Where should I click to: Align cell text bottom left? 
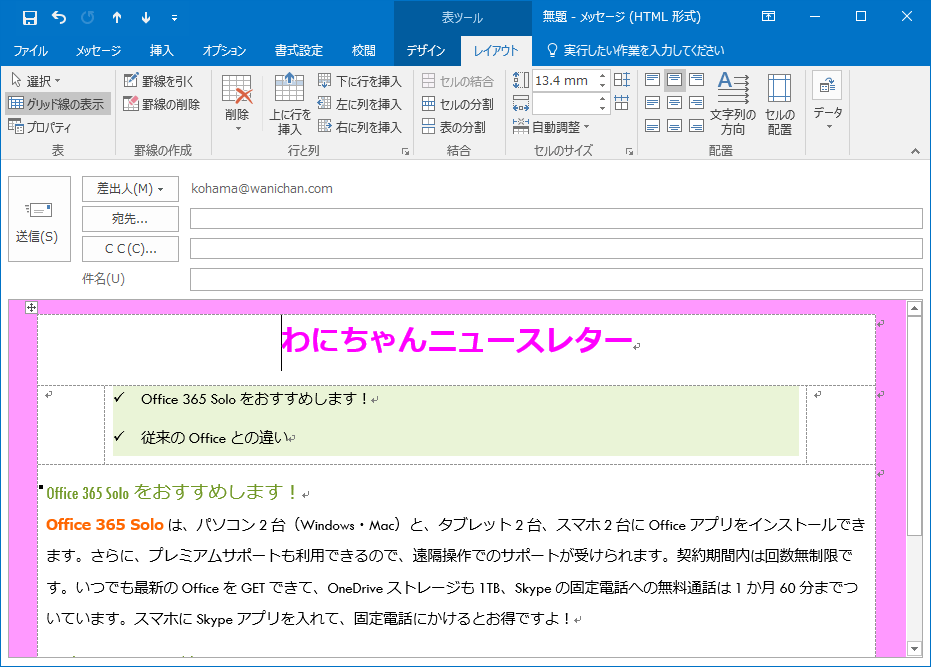coord(653,125)
